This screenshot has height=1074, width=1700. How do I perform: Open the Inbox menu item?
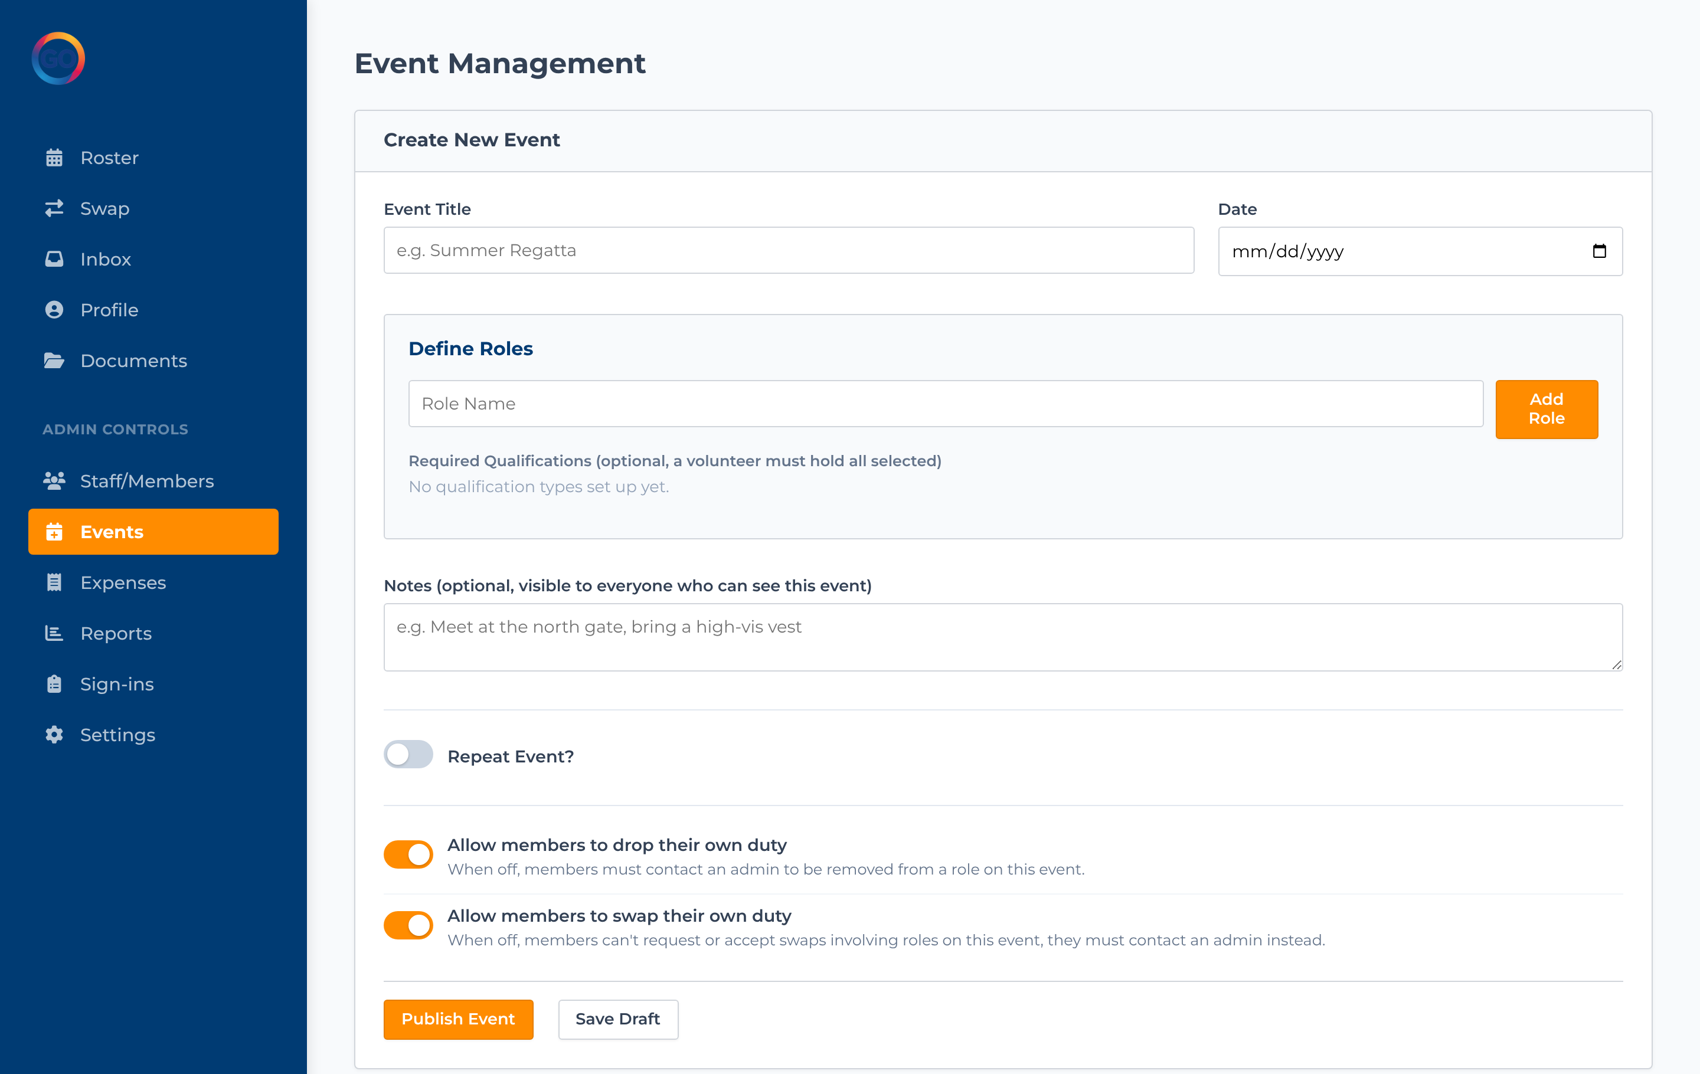point(153,259)
